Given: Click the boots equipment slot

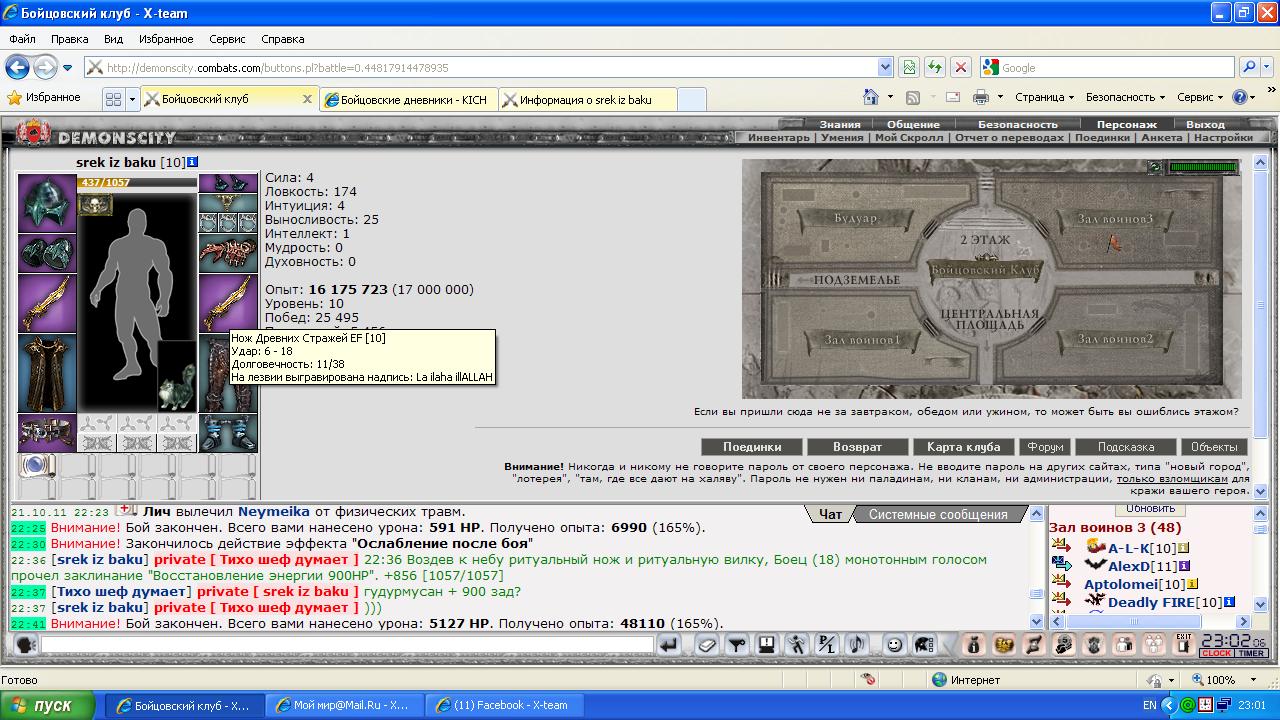Looking at the screenshot, I should [228, 433].
